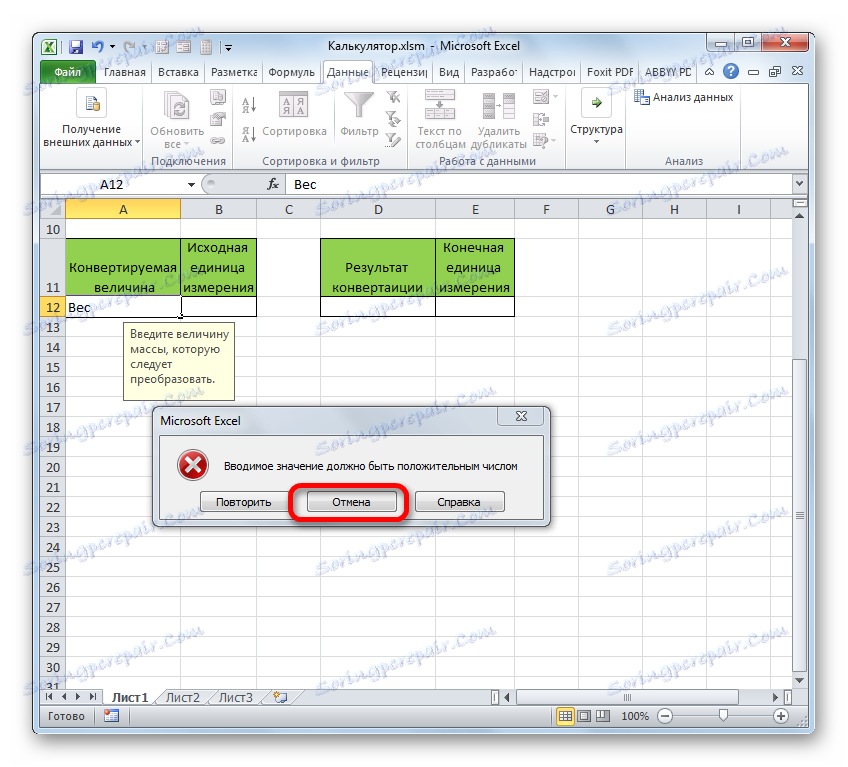Toggle the Фильтр funnel button
Screen dimensions: 848x767
359,114
